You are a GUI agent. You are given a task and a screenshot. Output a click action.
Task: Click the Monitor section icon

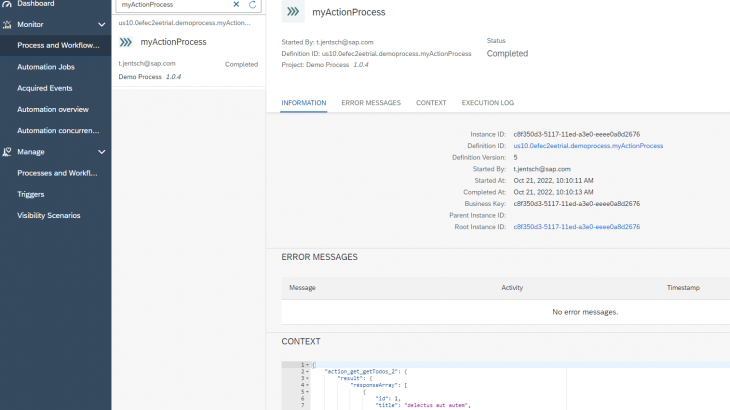[7, 24]
